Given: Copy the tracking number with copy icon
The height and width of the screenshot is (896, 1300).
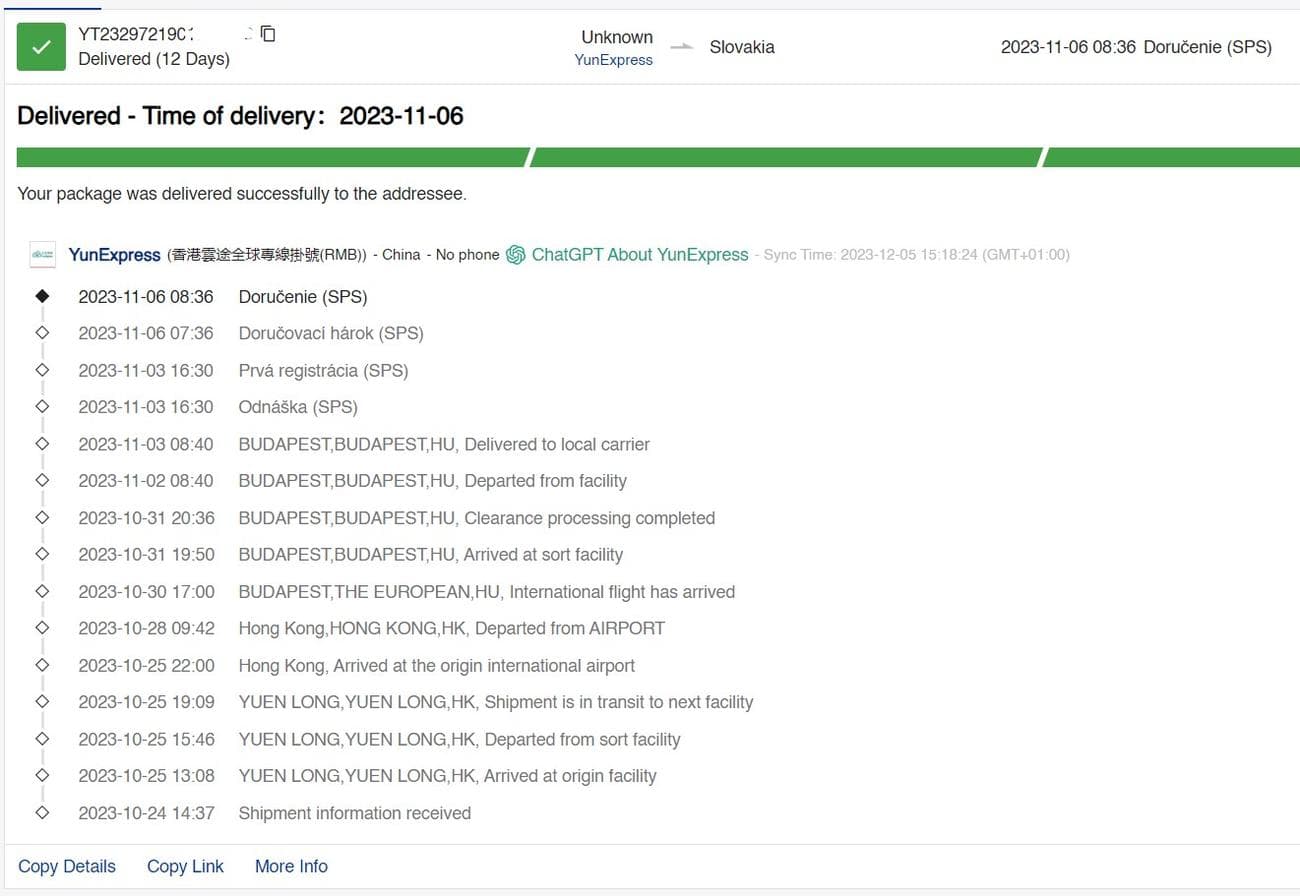Looking at the screenshot, I should (x=268, y=34).
